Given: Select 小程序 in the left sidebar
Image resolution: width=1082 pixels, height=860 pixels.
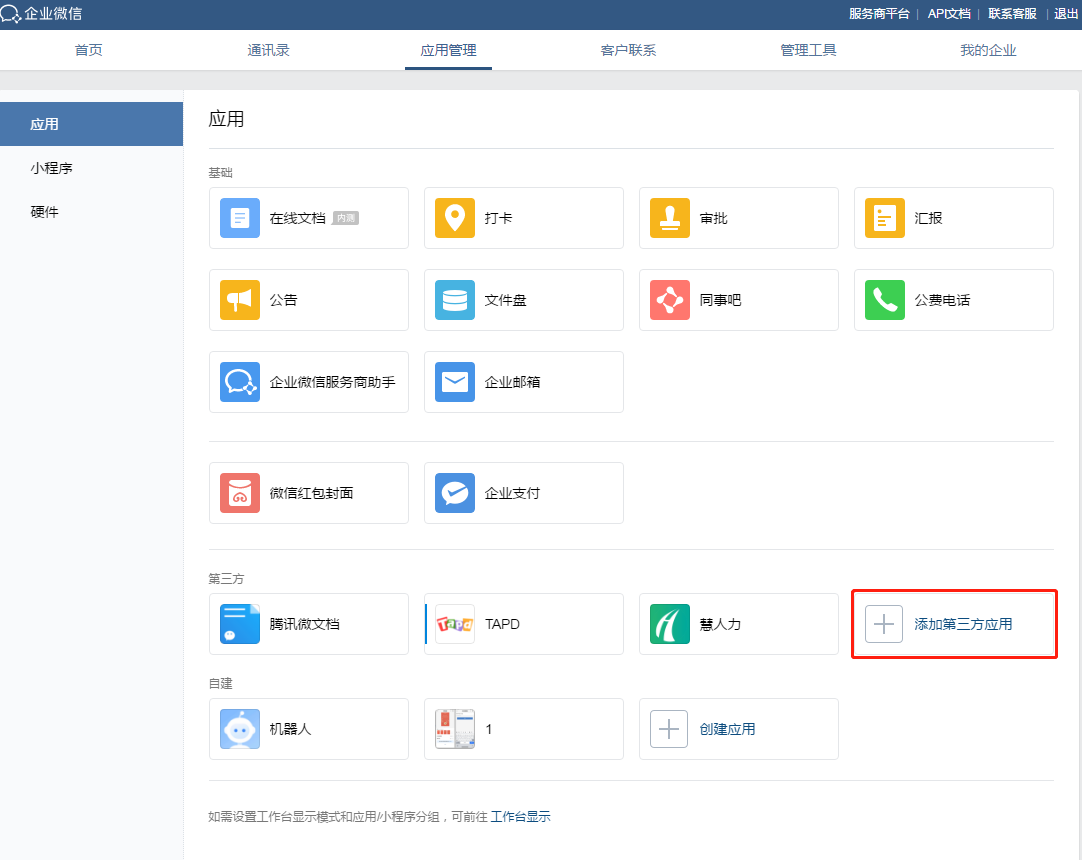Looking at the screenshot, I should (52, 168).
